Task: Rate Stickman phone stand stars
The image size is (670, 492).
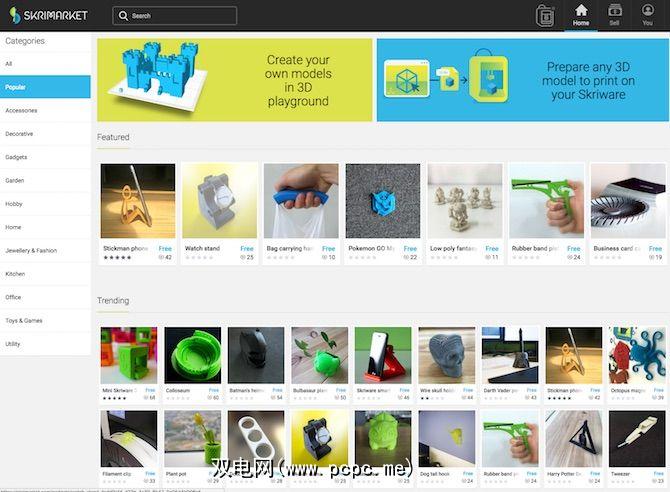Action: 118,257
